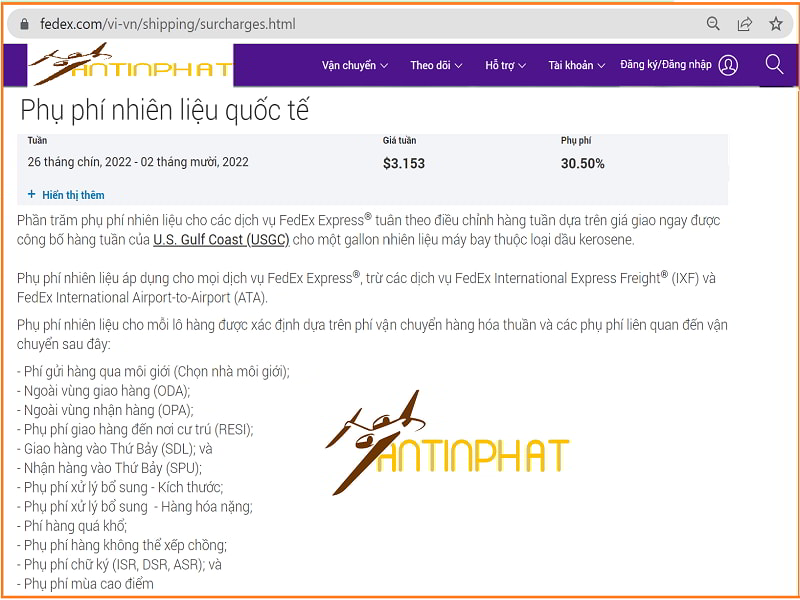Bookmark this page with star icon

point(775,24)
